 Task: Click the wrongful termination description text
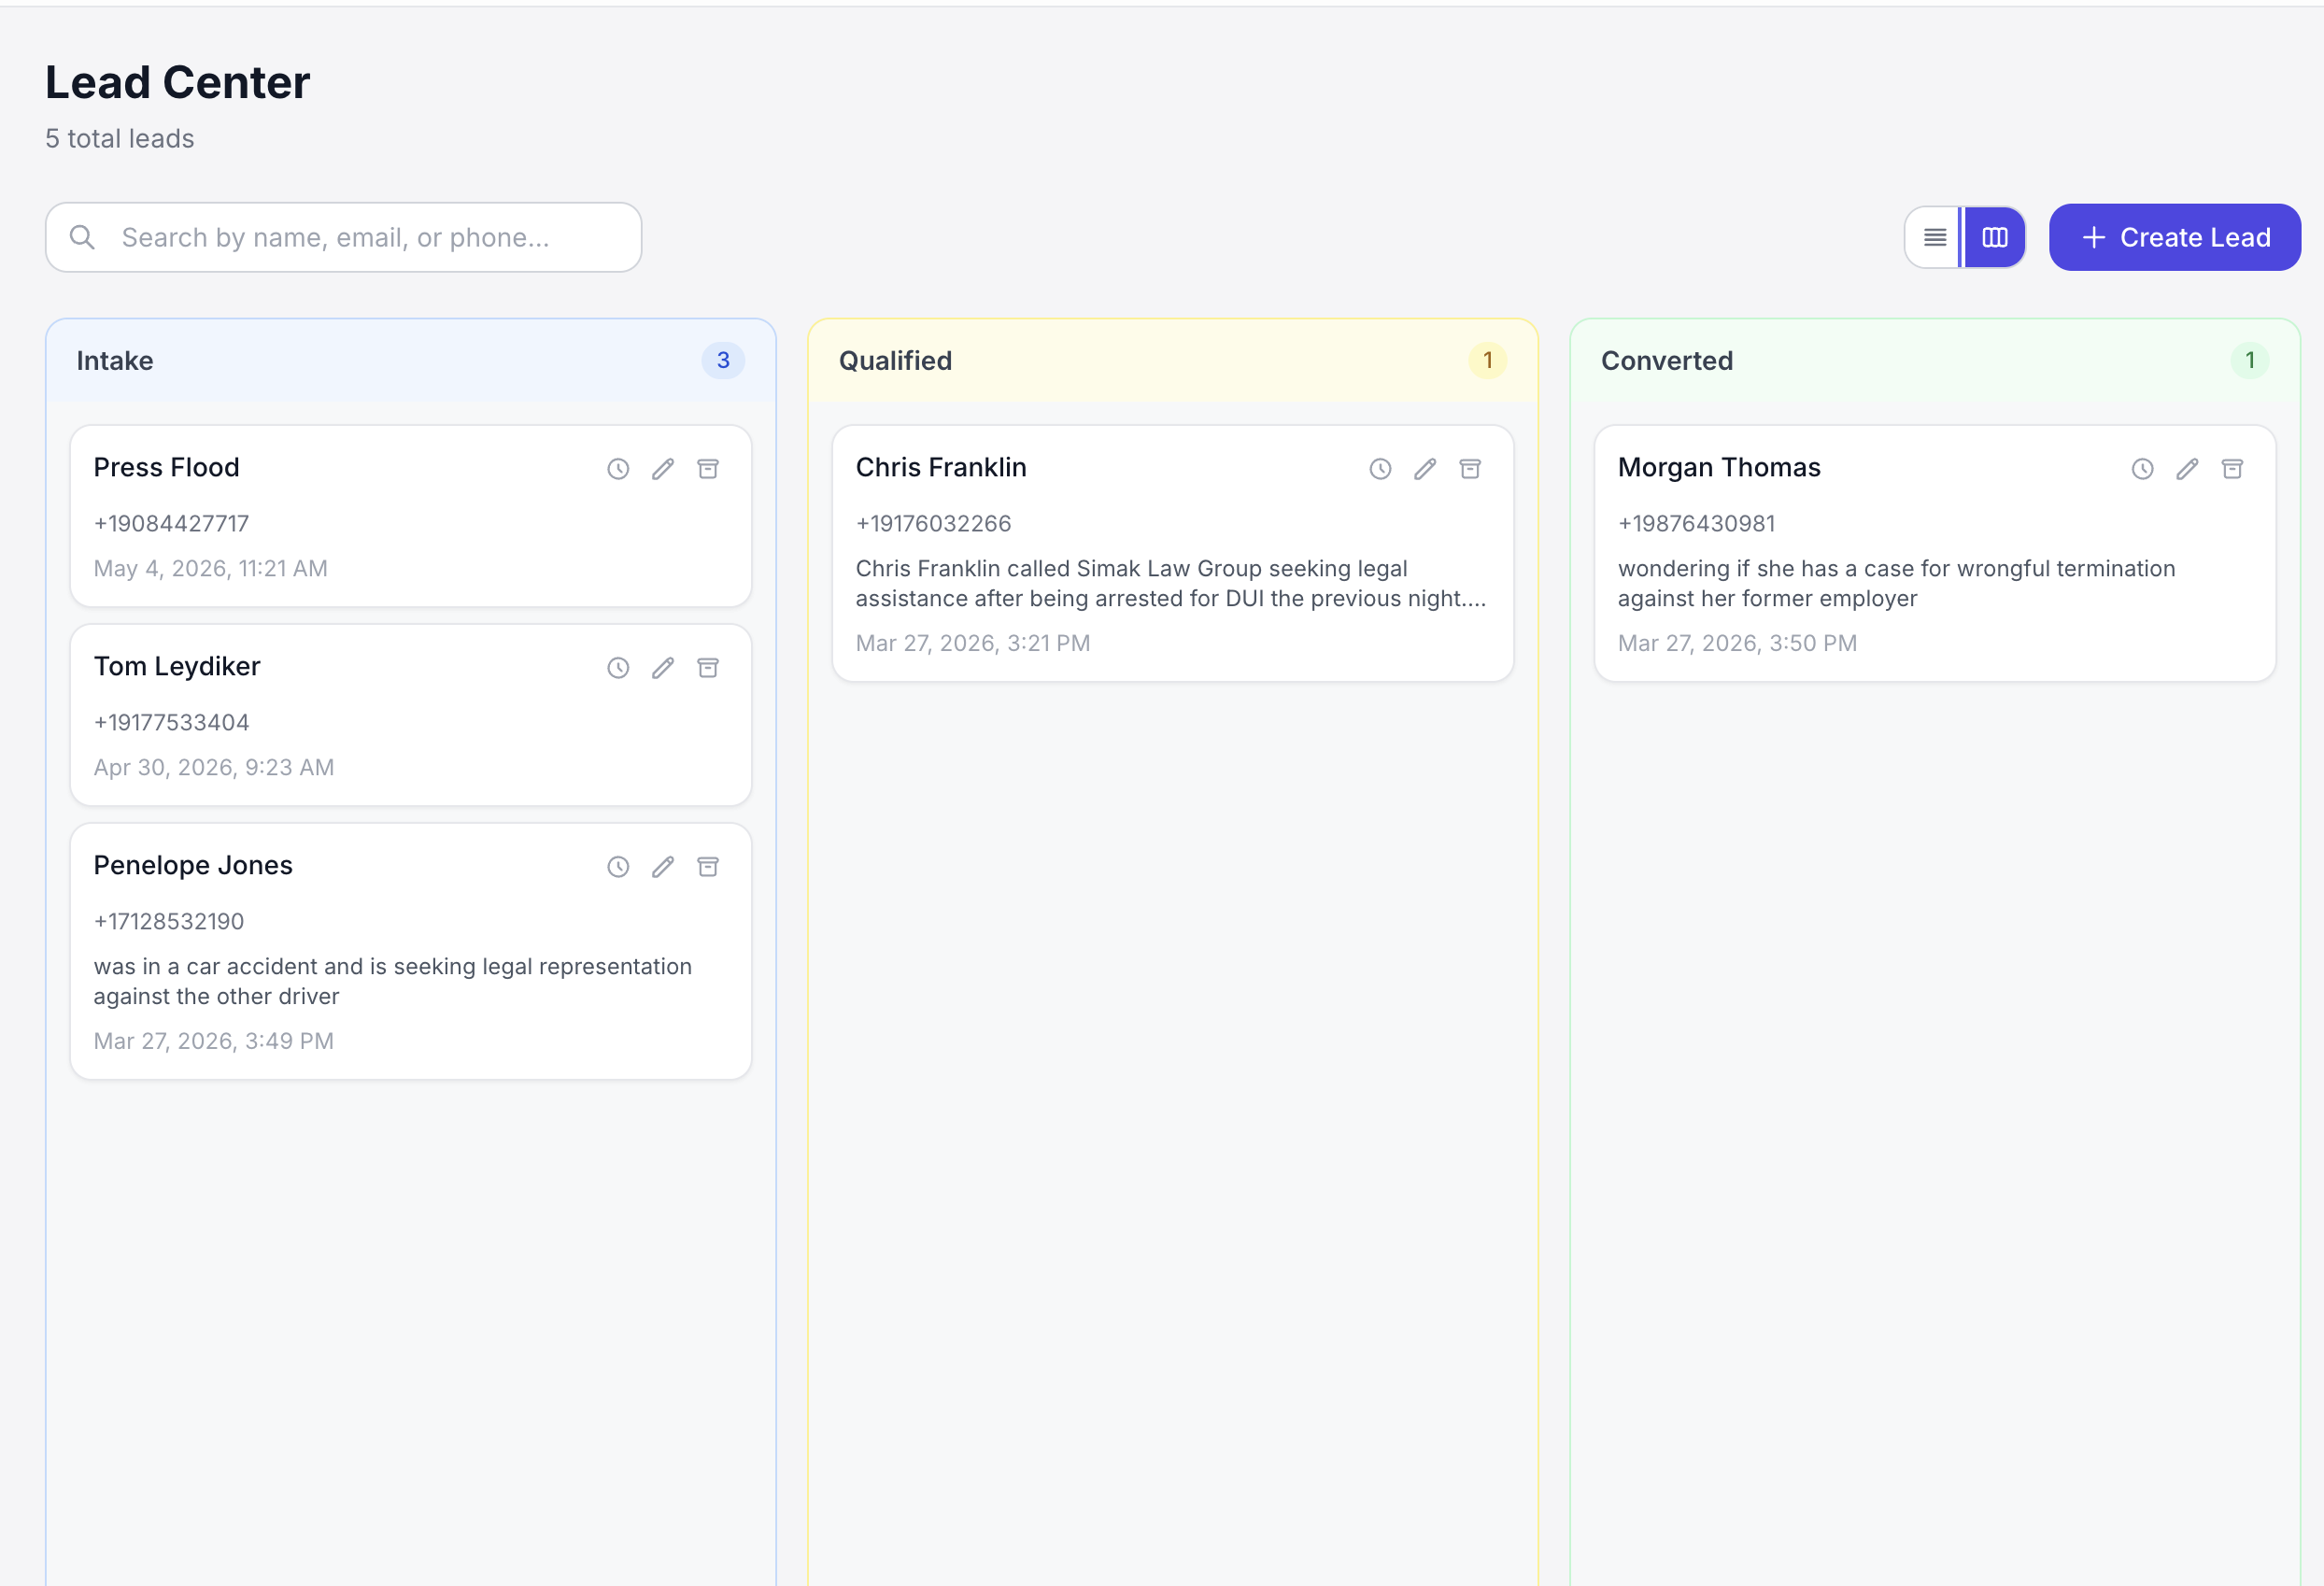pos(1896,583)
